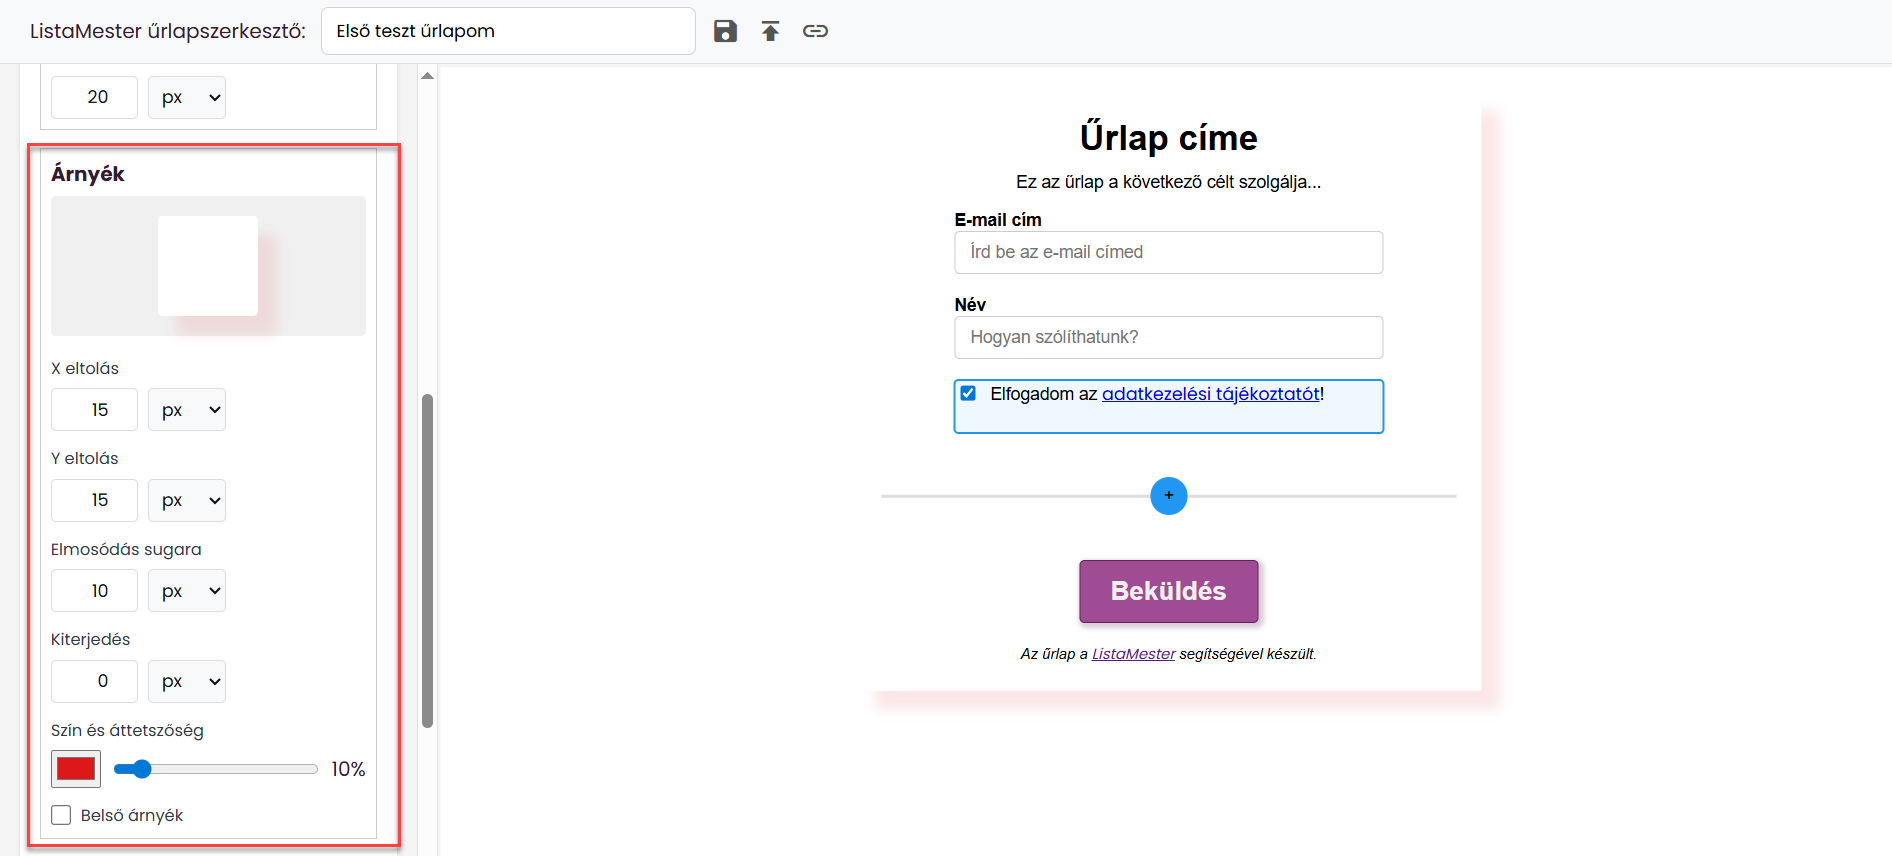
Task: Click the 10% opacity value
Action: (348, 769)
